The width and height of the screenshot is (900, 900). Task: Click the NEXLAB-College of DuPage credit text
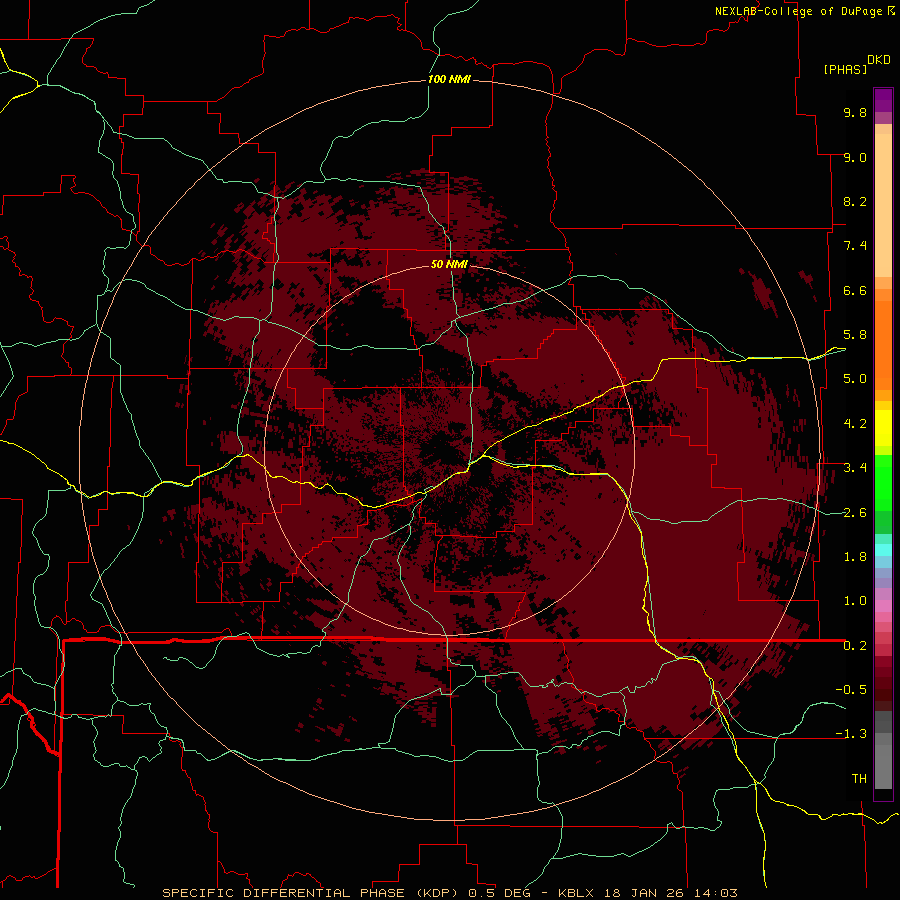pos(798,11)
